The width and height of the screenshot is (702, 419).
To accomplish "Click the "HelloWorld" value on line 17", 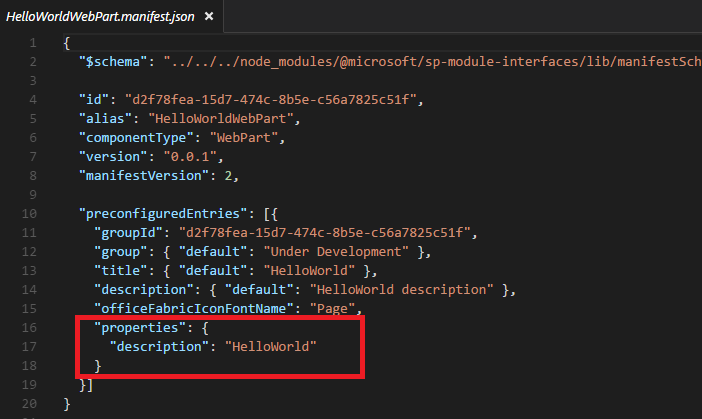I will 270,347.
